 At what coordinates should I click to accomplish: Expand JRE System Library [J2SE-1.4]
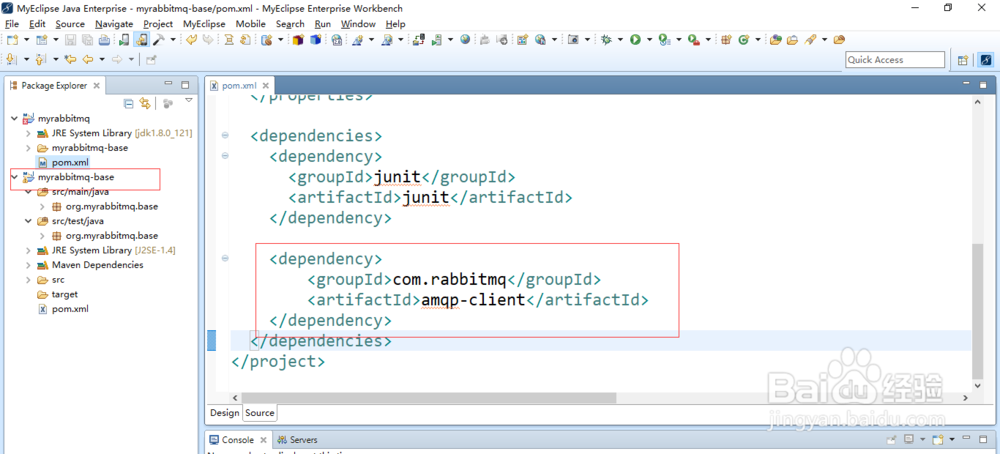(27, 250)
